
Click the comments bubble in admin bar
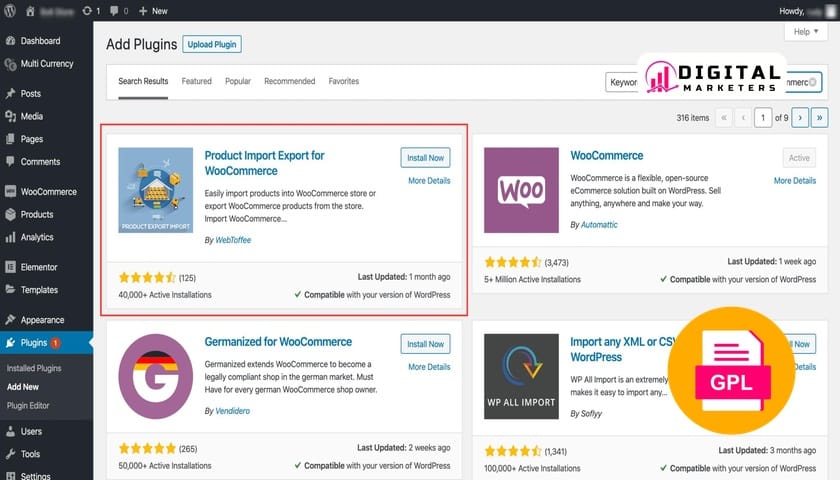[114, 10]
